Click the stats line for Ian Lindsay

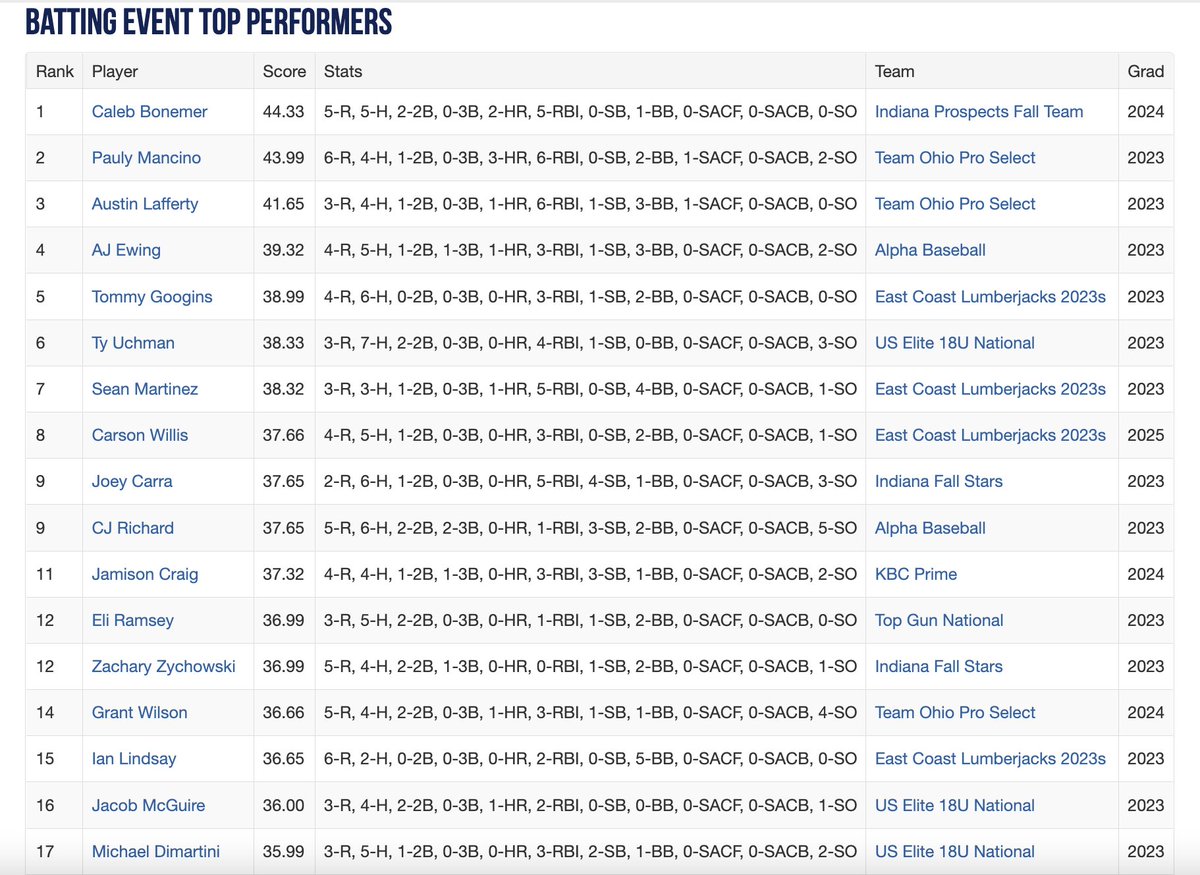(591, 759)
